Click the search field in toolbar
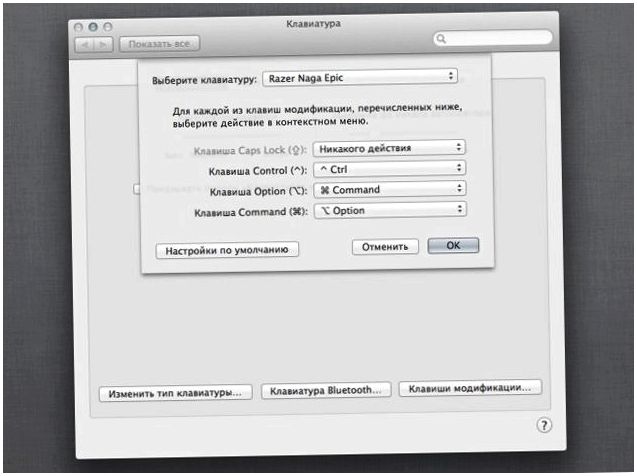The image size is (637, 476). tap(492, 38)
